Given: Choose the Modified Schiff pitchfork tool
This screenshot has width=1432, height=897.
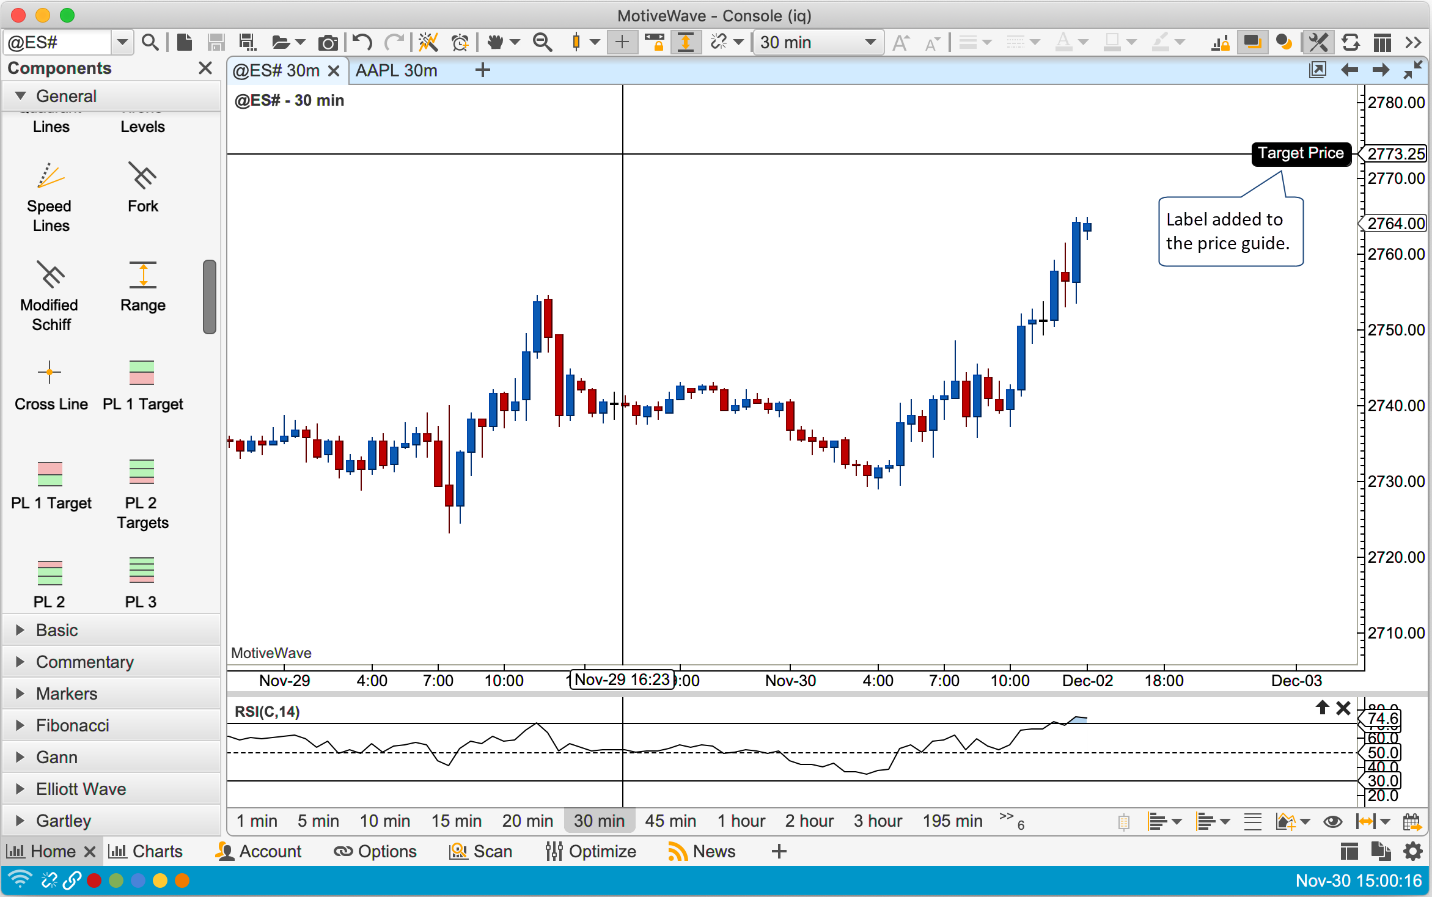Looking at the screenshot, I should [50, 296].
